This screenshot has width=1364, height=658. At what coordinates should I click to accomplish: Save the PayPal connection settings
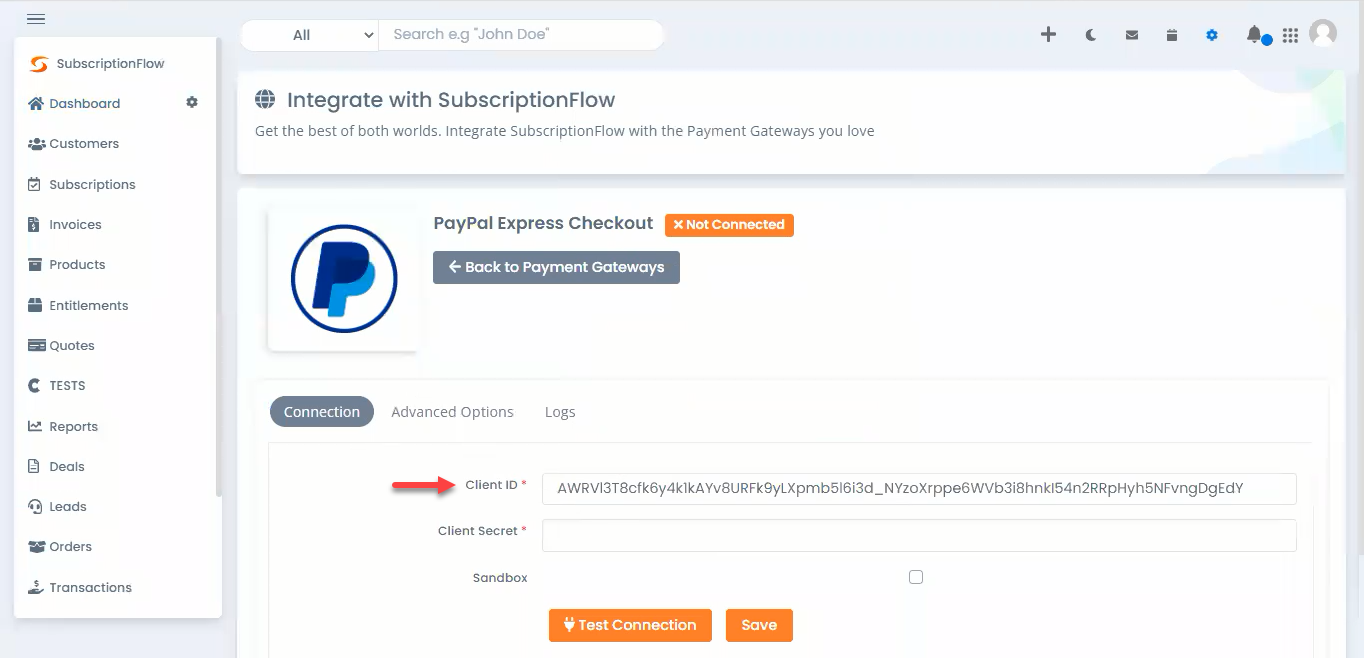(759, 625)
